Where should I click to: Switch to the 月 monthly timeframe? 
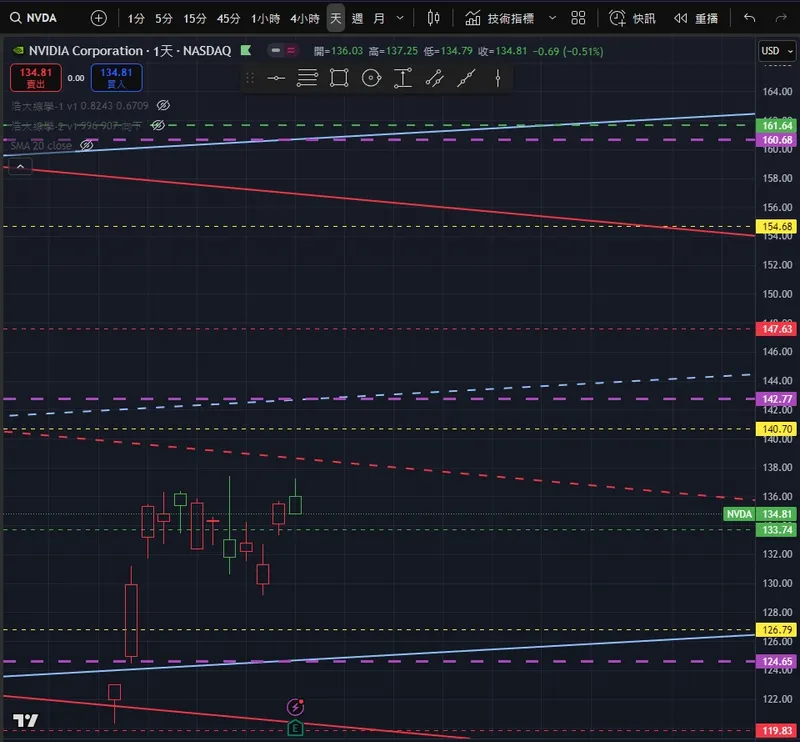[379, 19]
